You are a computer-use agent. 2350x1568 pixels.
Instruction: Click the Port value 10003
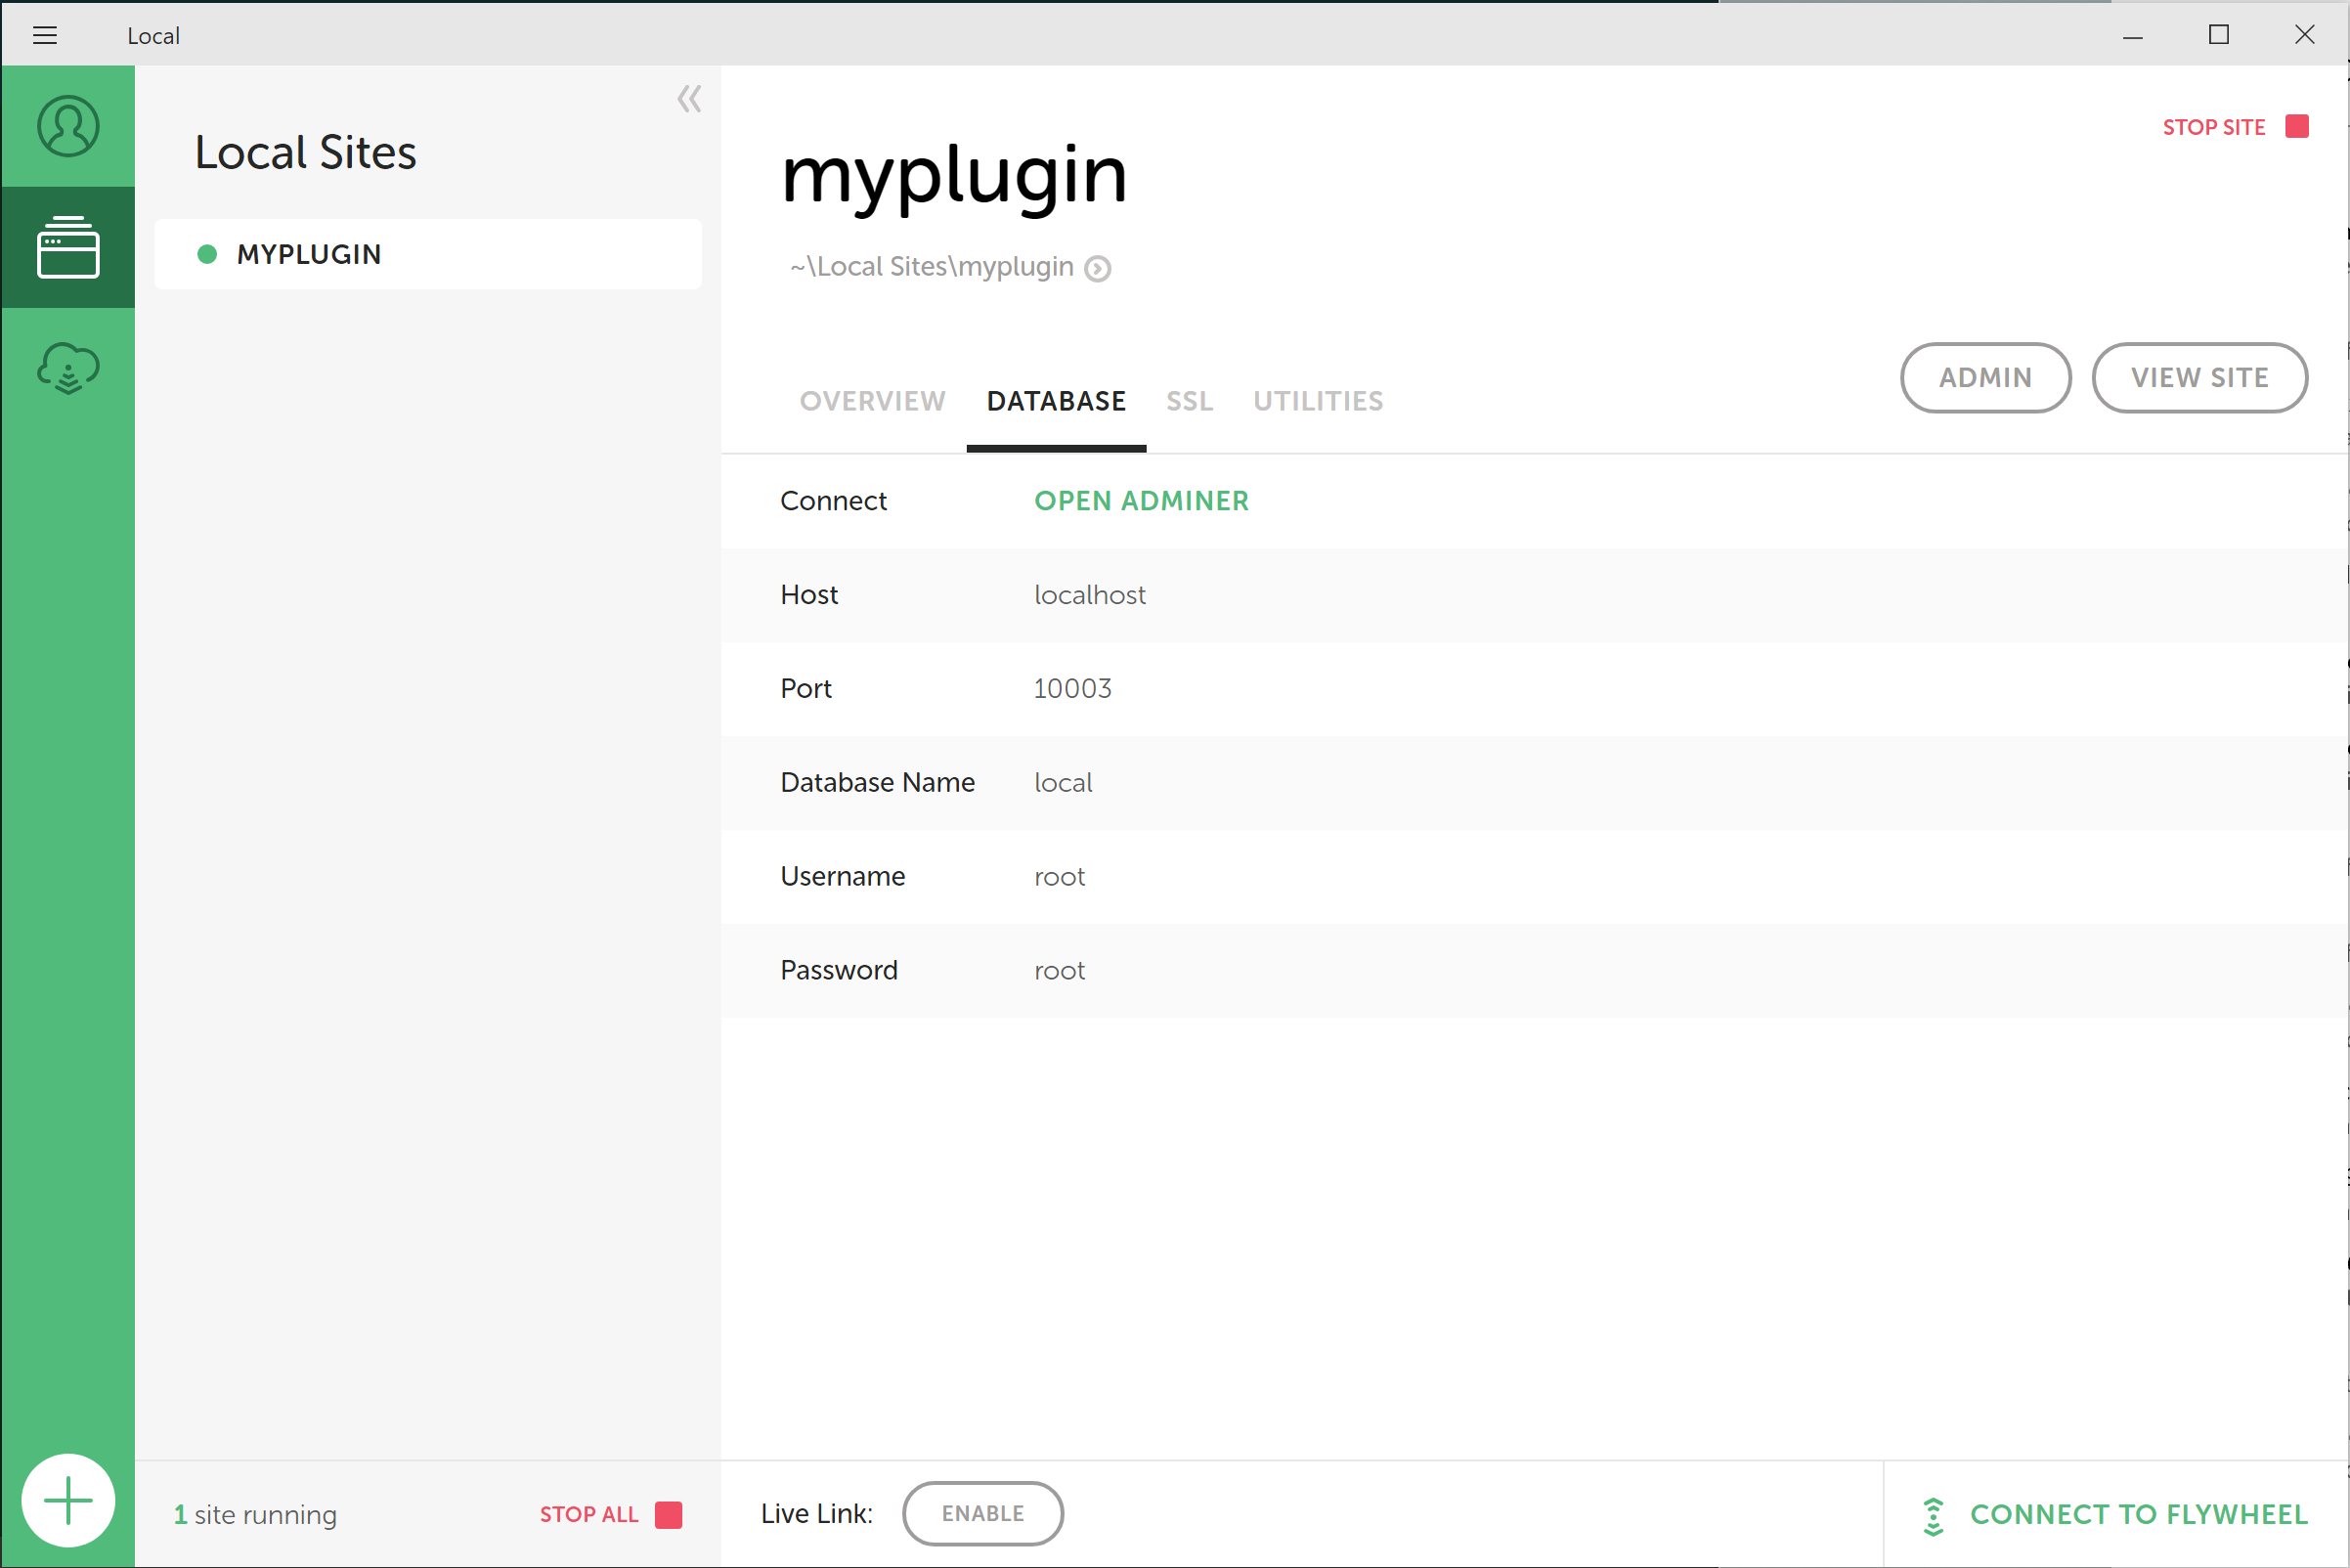tap(1072, 689)
